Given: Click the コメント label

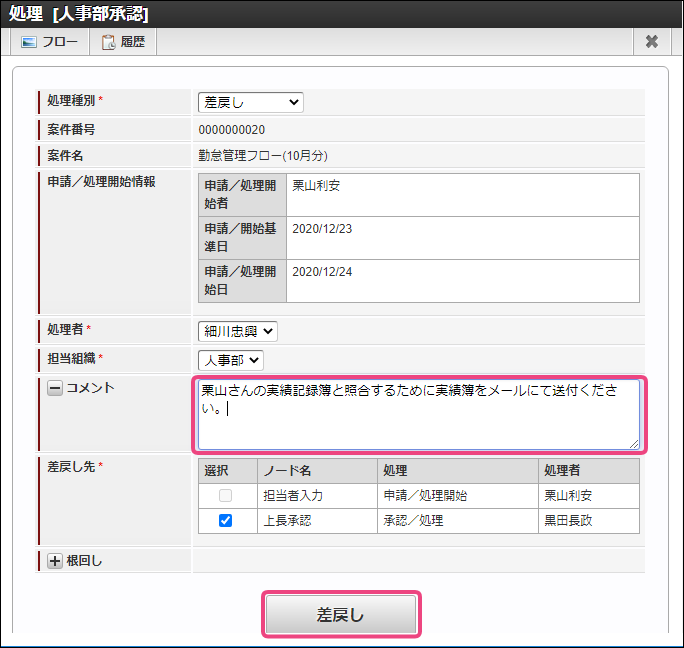Looking at the screenshot, I should coord(90,388).
